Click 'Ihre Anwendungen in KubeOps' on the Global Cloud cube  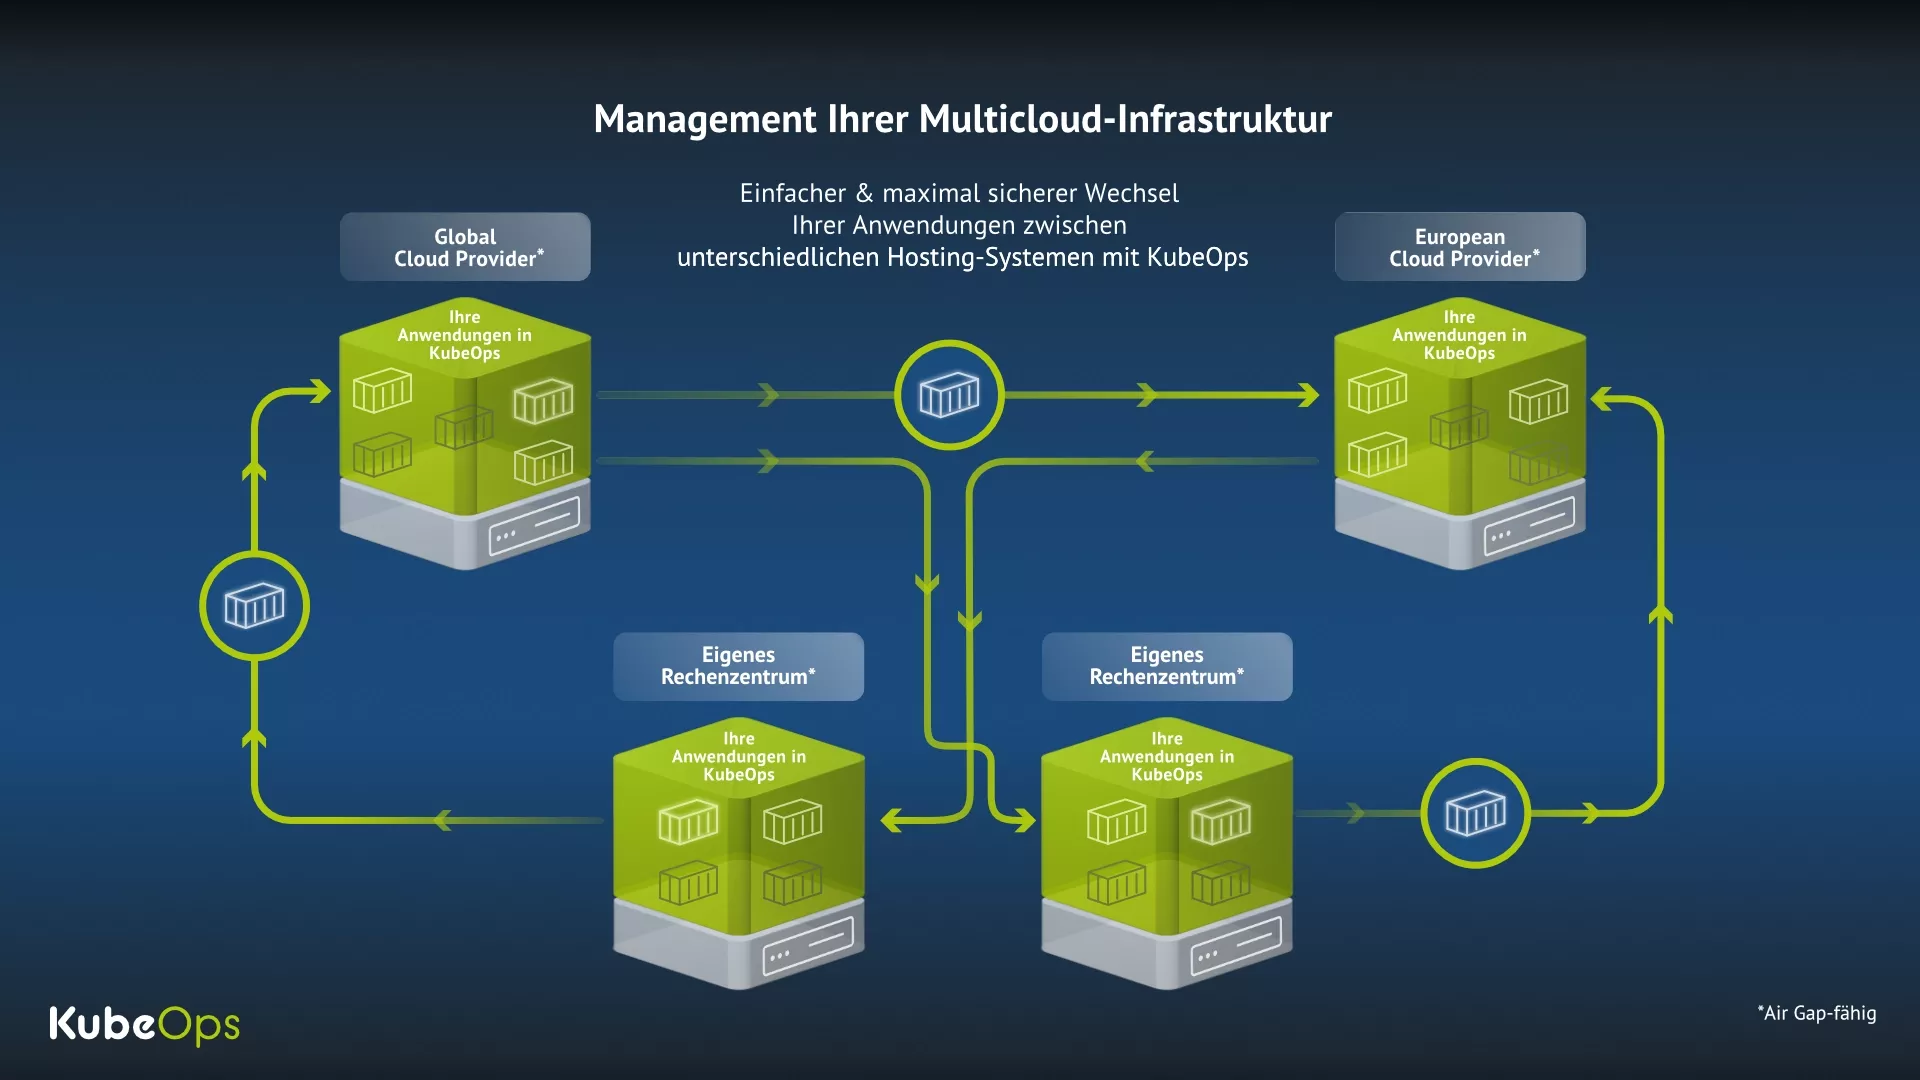click(x=465, y=335)
